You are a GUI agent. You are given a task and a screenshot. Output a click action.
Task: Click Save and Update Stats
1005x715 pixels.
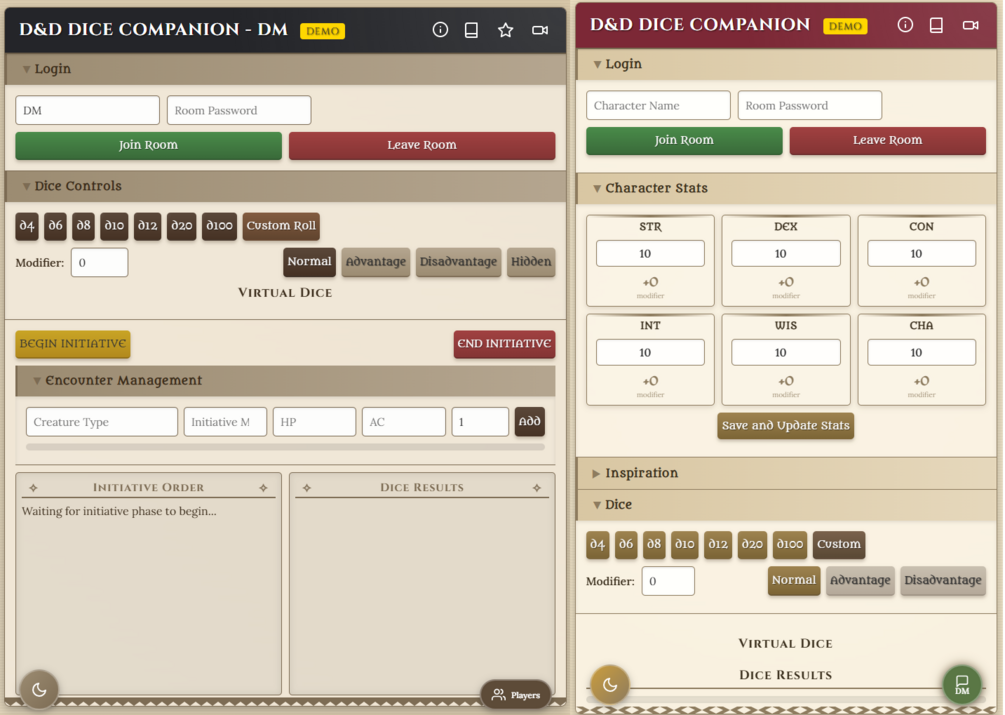click(785, 426)
